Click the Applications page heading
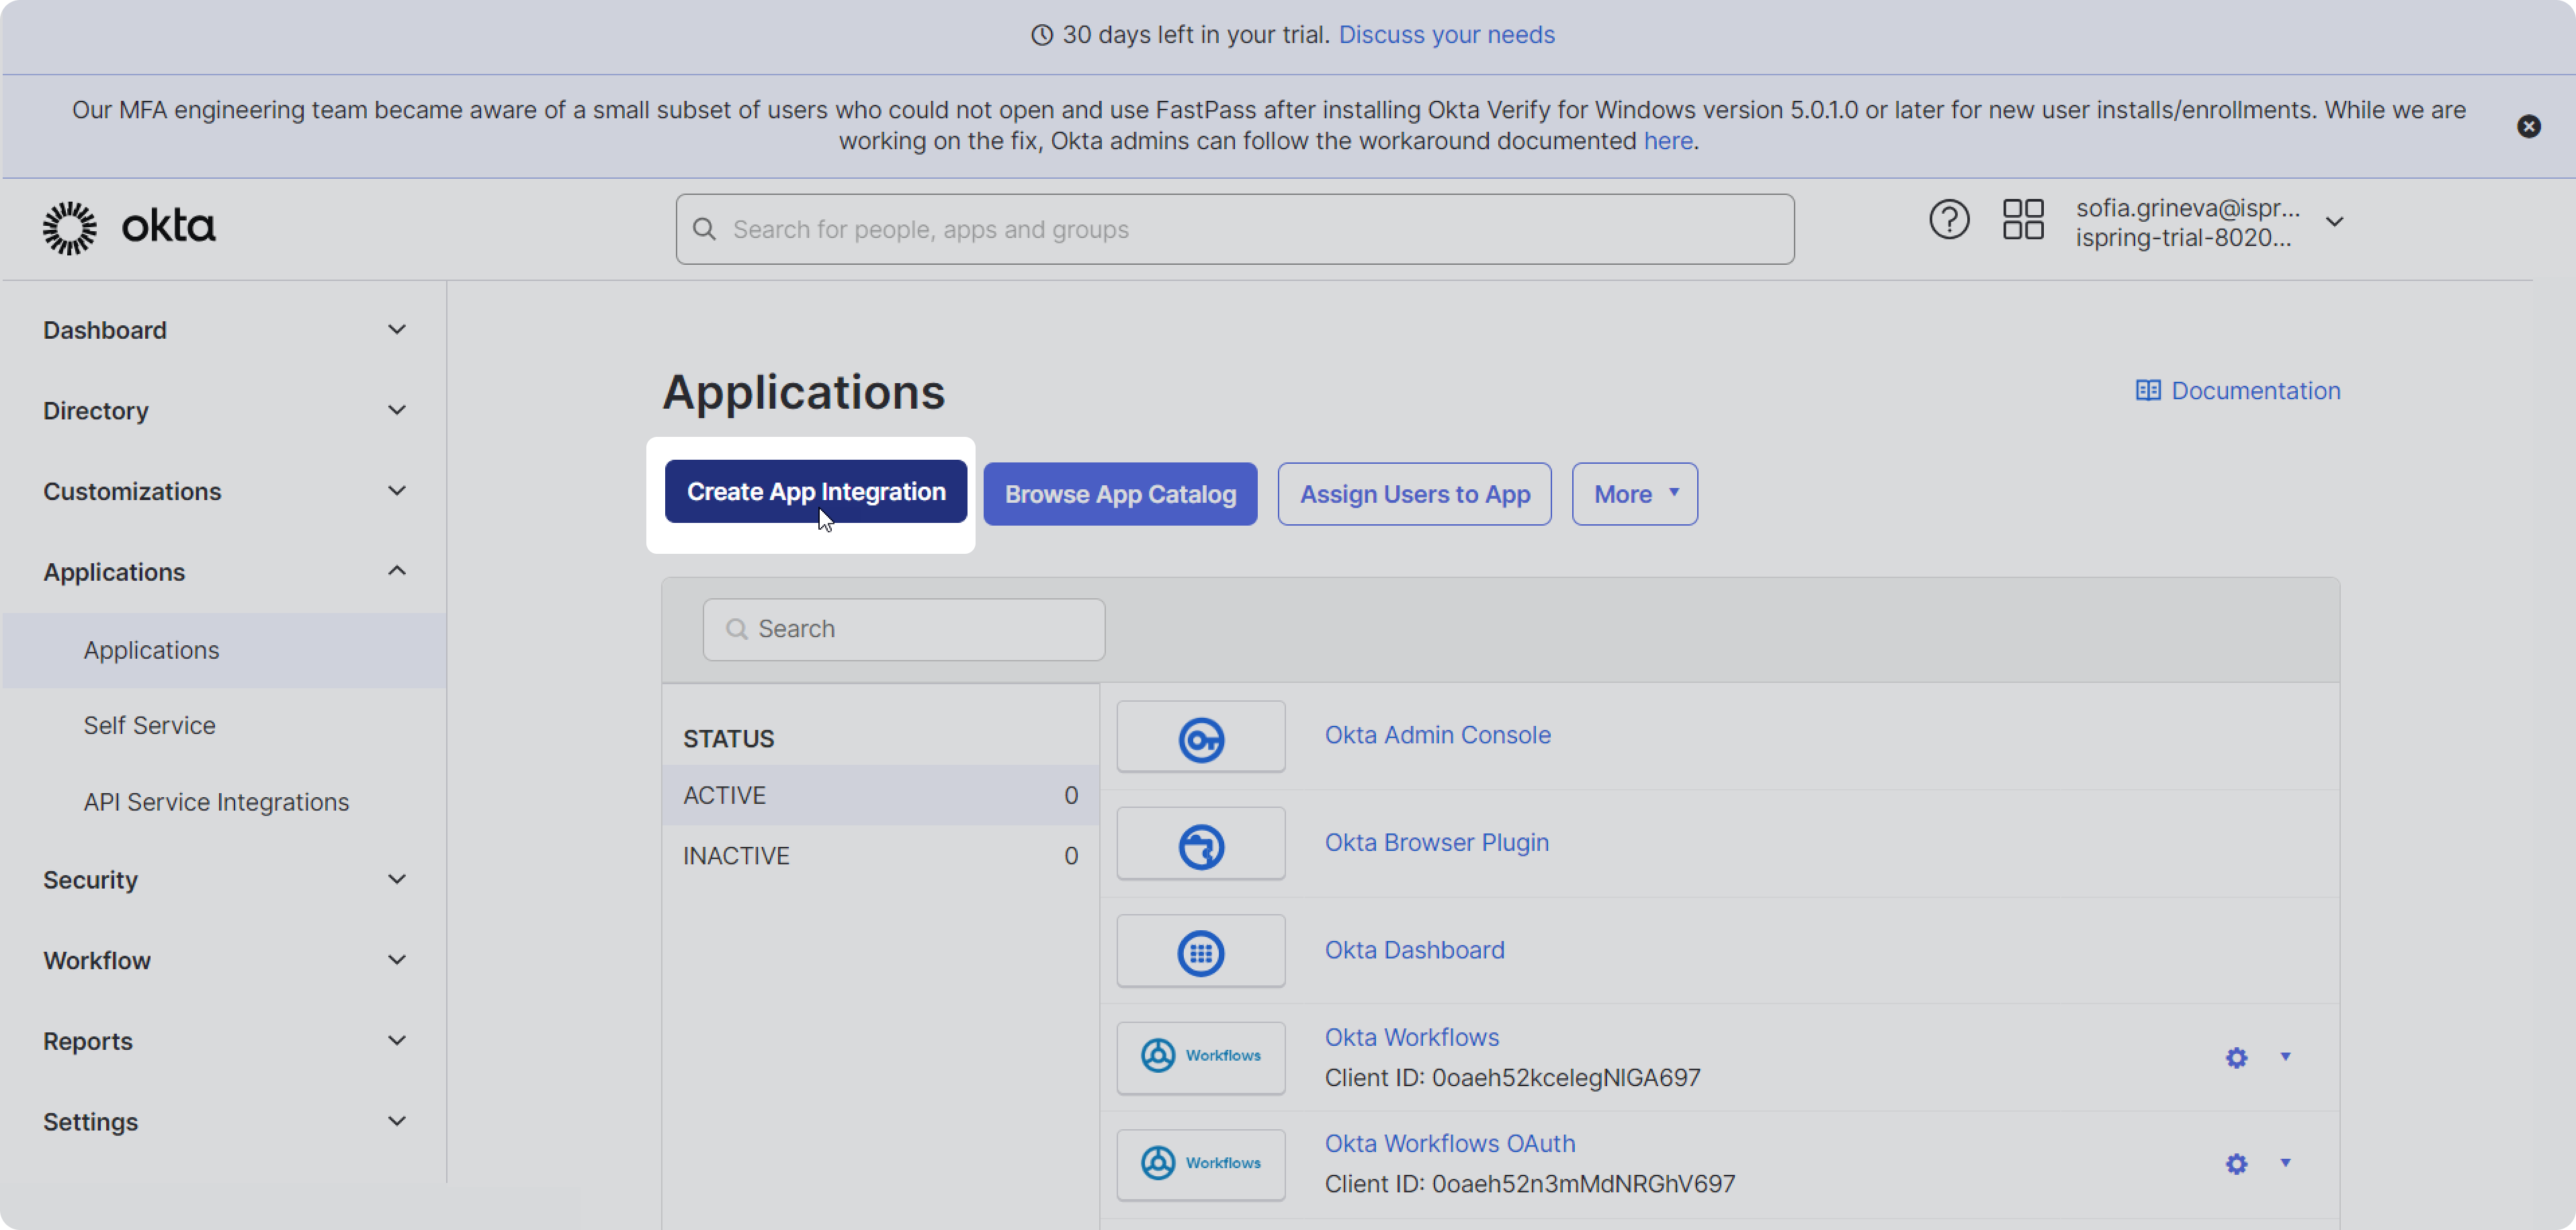2576x1230 pixels. click(803, 393)
